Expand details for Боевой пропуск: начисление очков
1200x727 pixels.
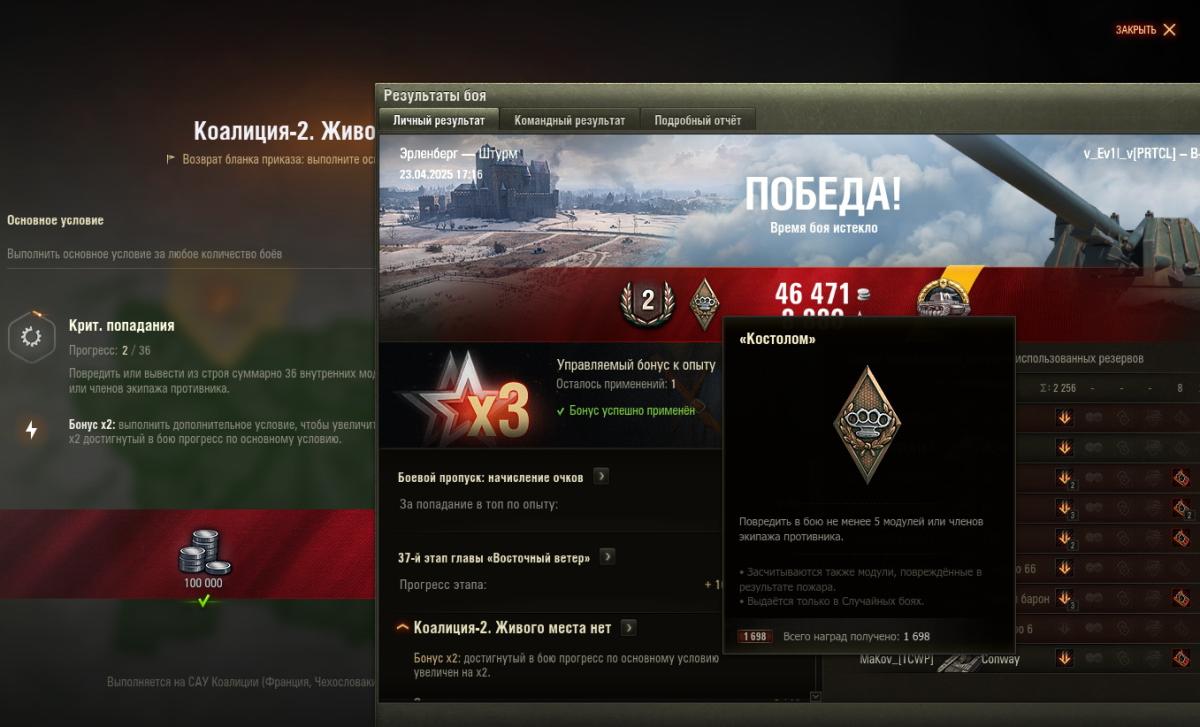(x=601, y=476)
